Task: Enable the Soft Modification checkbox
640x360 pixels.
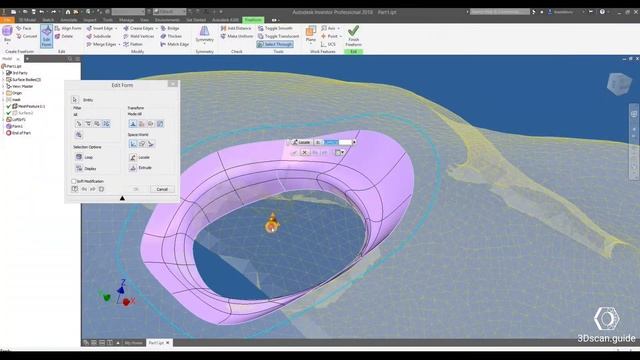Action: point(74,181)
